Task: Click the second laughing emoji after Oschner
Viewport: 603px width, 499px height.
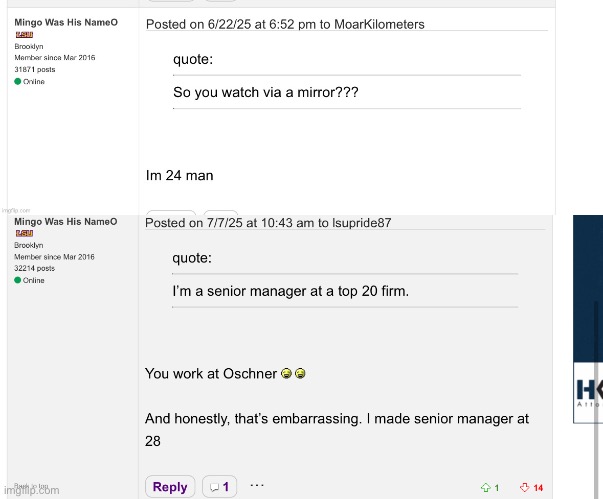Action: click(x=299, y=374)
